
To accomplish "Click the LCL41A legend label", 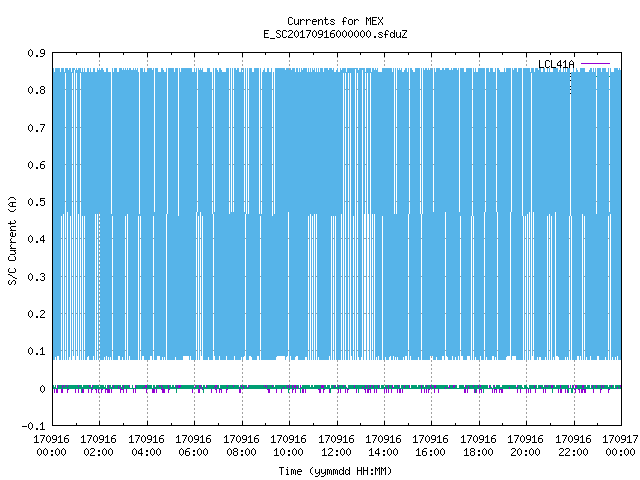I will (x=556, y=64).
